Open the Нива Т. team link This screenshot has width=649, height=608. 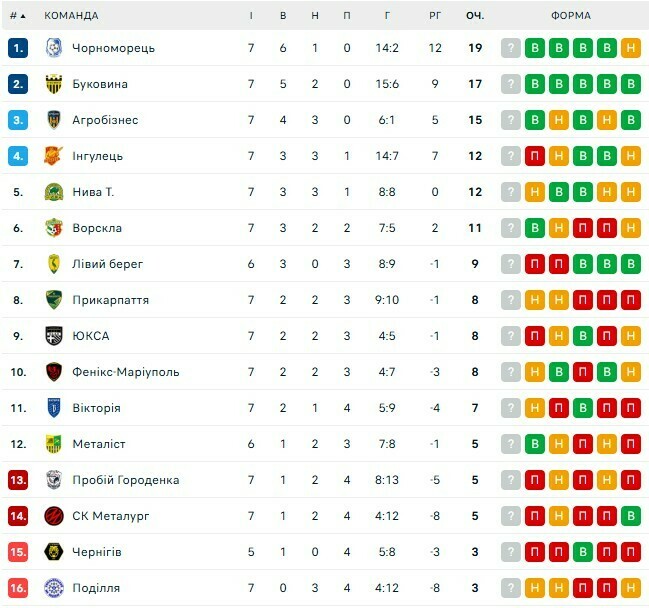[x=92, y=192]
